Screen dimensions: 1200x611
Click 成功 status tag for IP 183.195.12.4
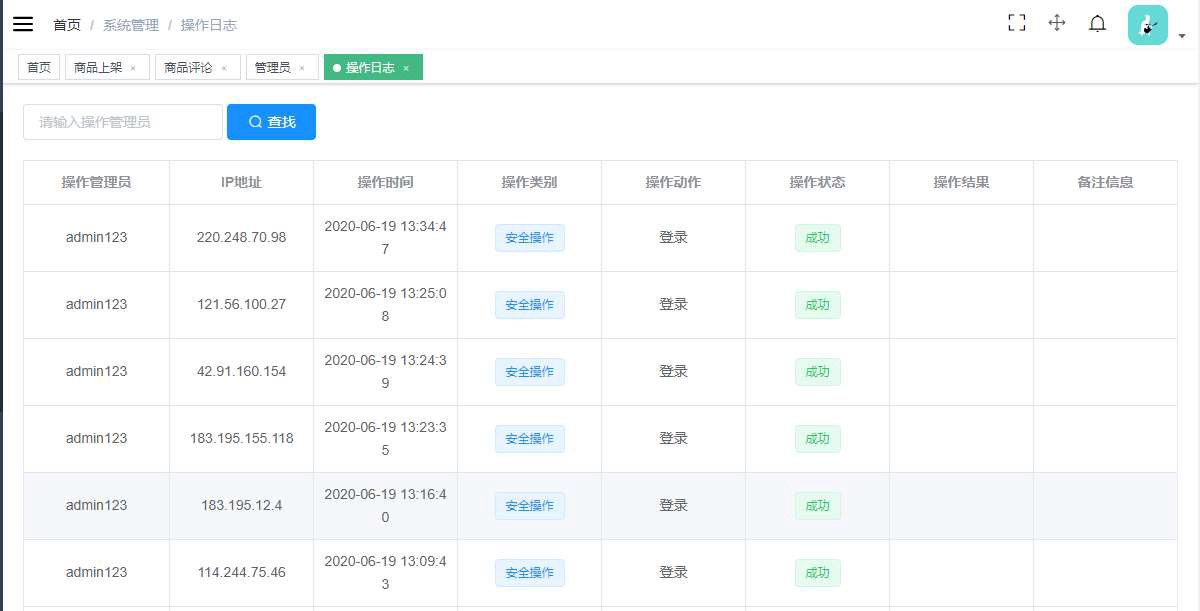tap(817, 506)
